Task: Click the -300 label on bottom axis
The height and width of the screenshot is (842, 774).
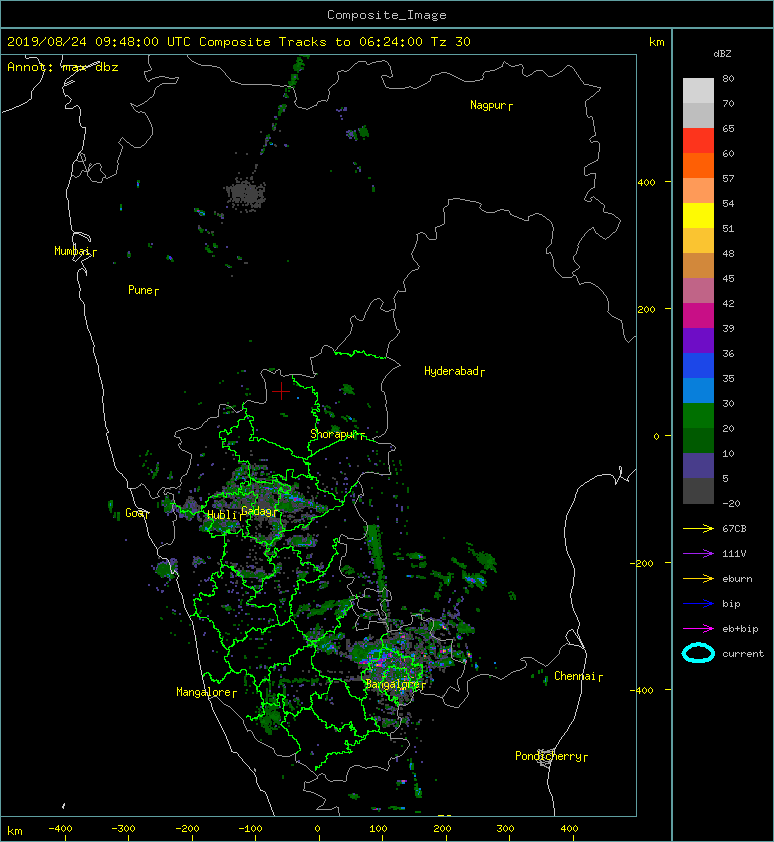Action: (123, 829)
